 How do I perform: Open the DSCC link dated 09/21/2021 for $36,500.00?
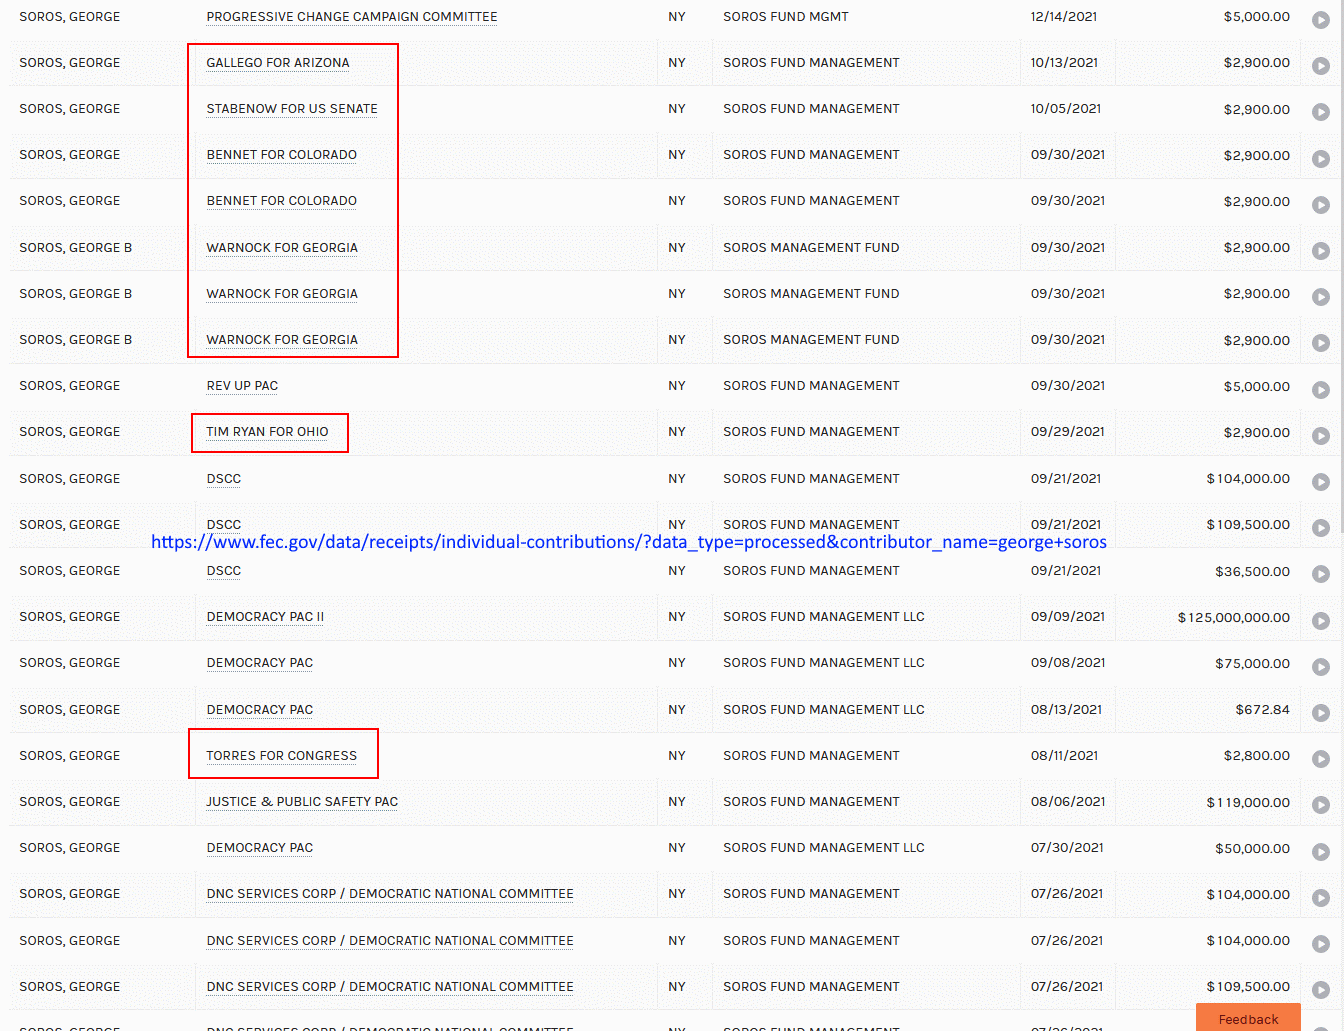[224, 571]
